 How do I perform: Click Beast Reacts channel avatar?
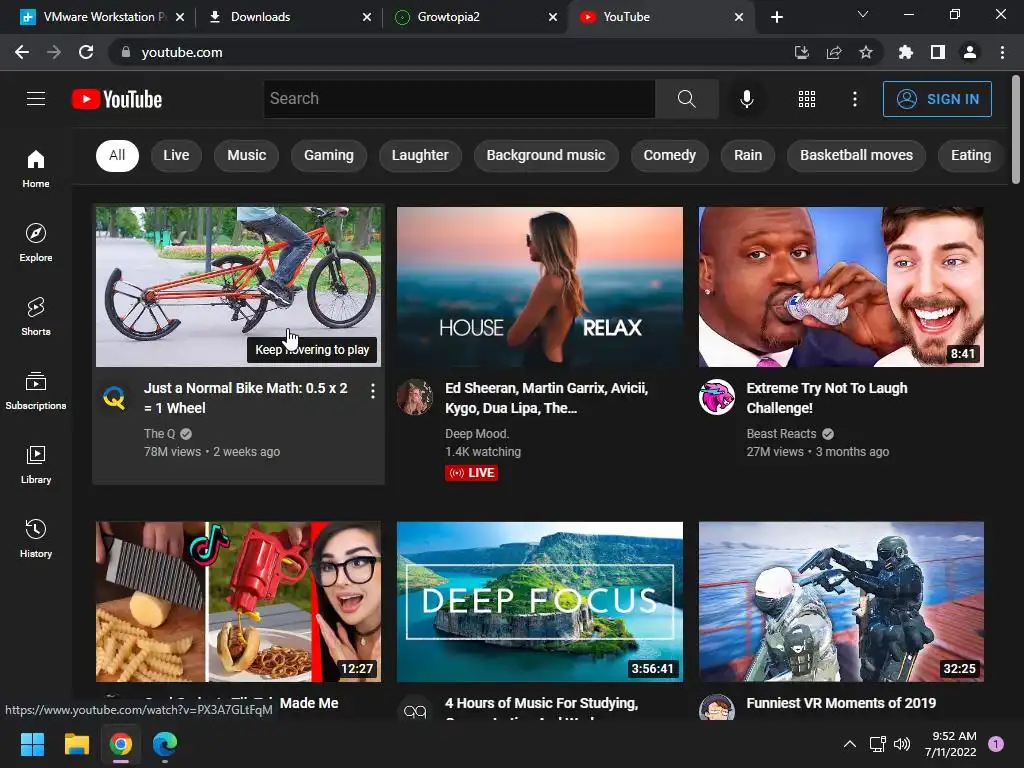(716, 397)
